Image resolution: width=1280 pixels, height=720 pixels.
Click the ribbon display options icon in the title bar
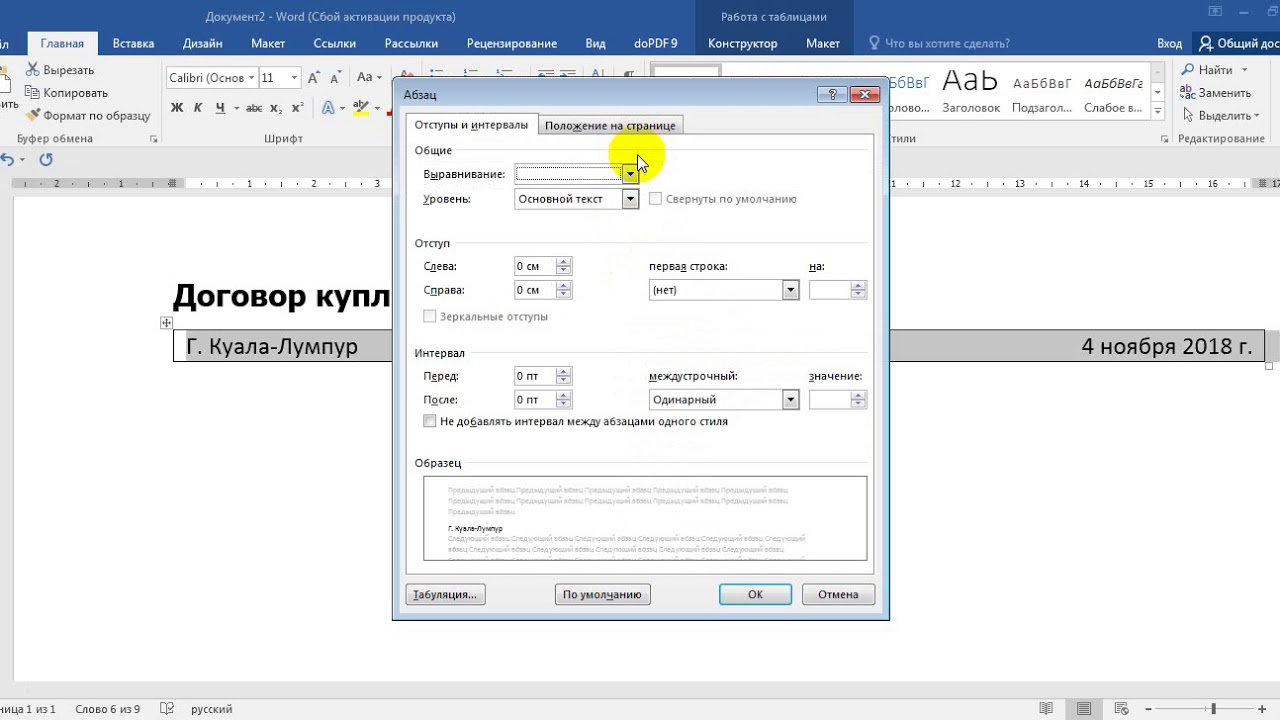(1215, 12)
